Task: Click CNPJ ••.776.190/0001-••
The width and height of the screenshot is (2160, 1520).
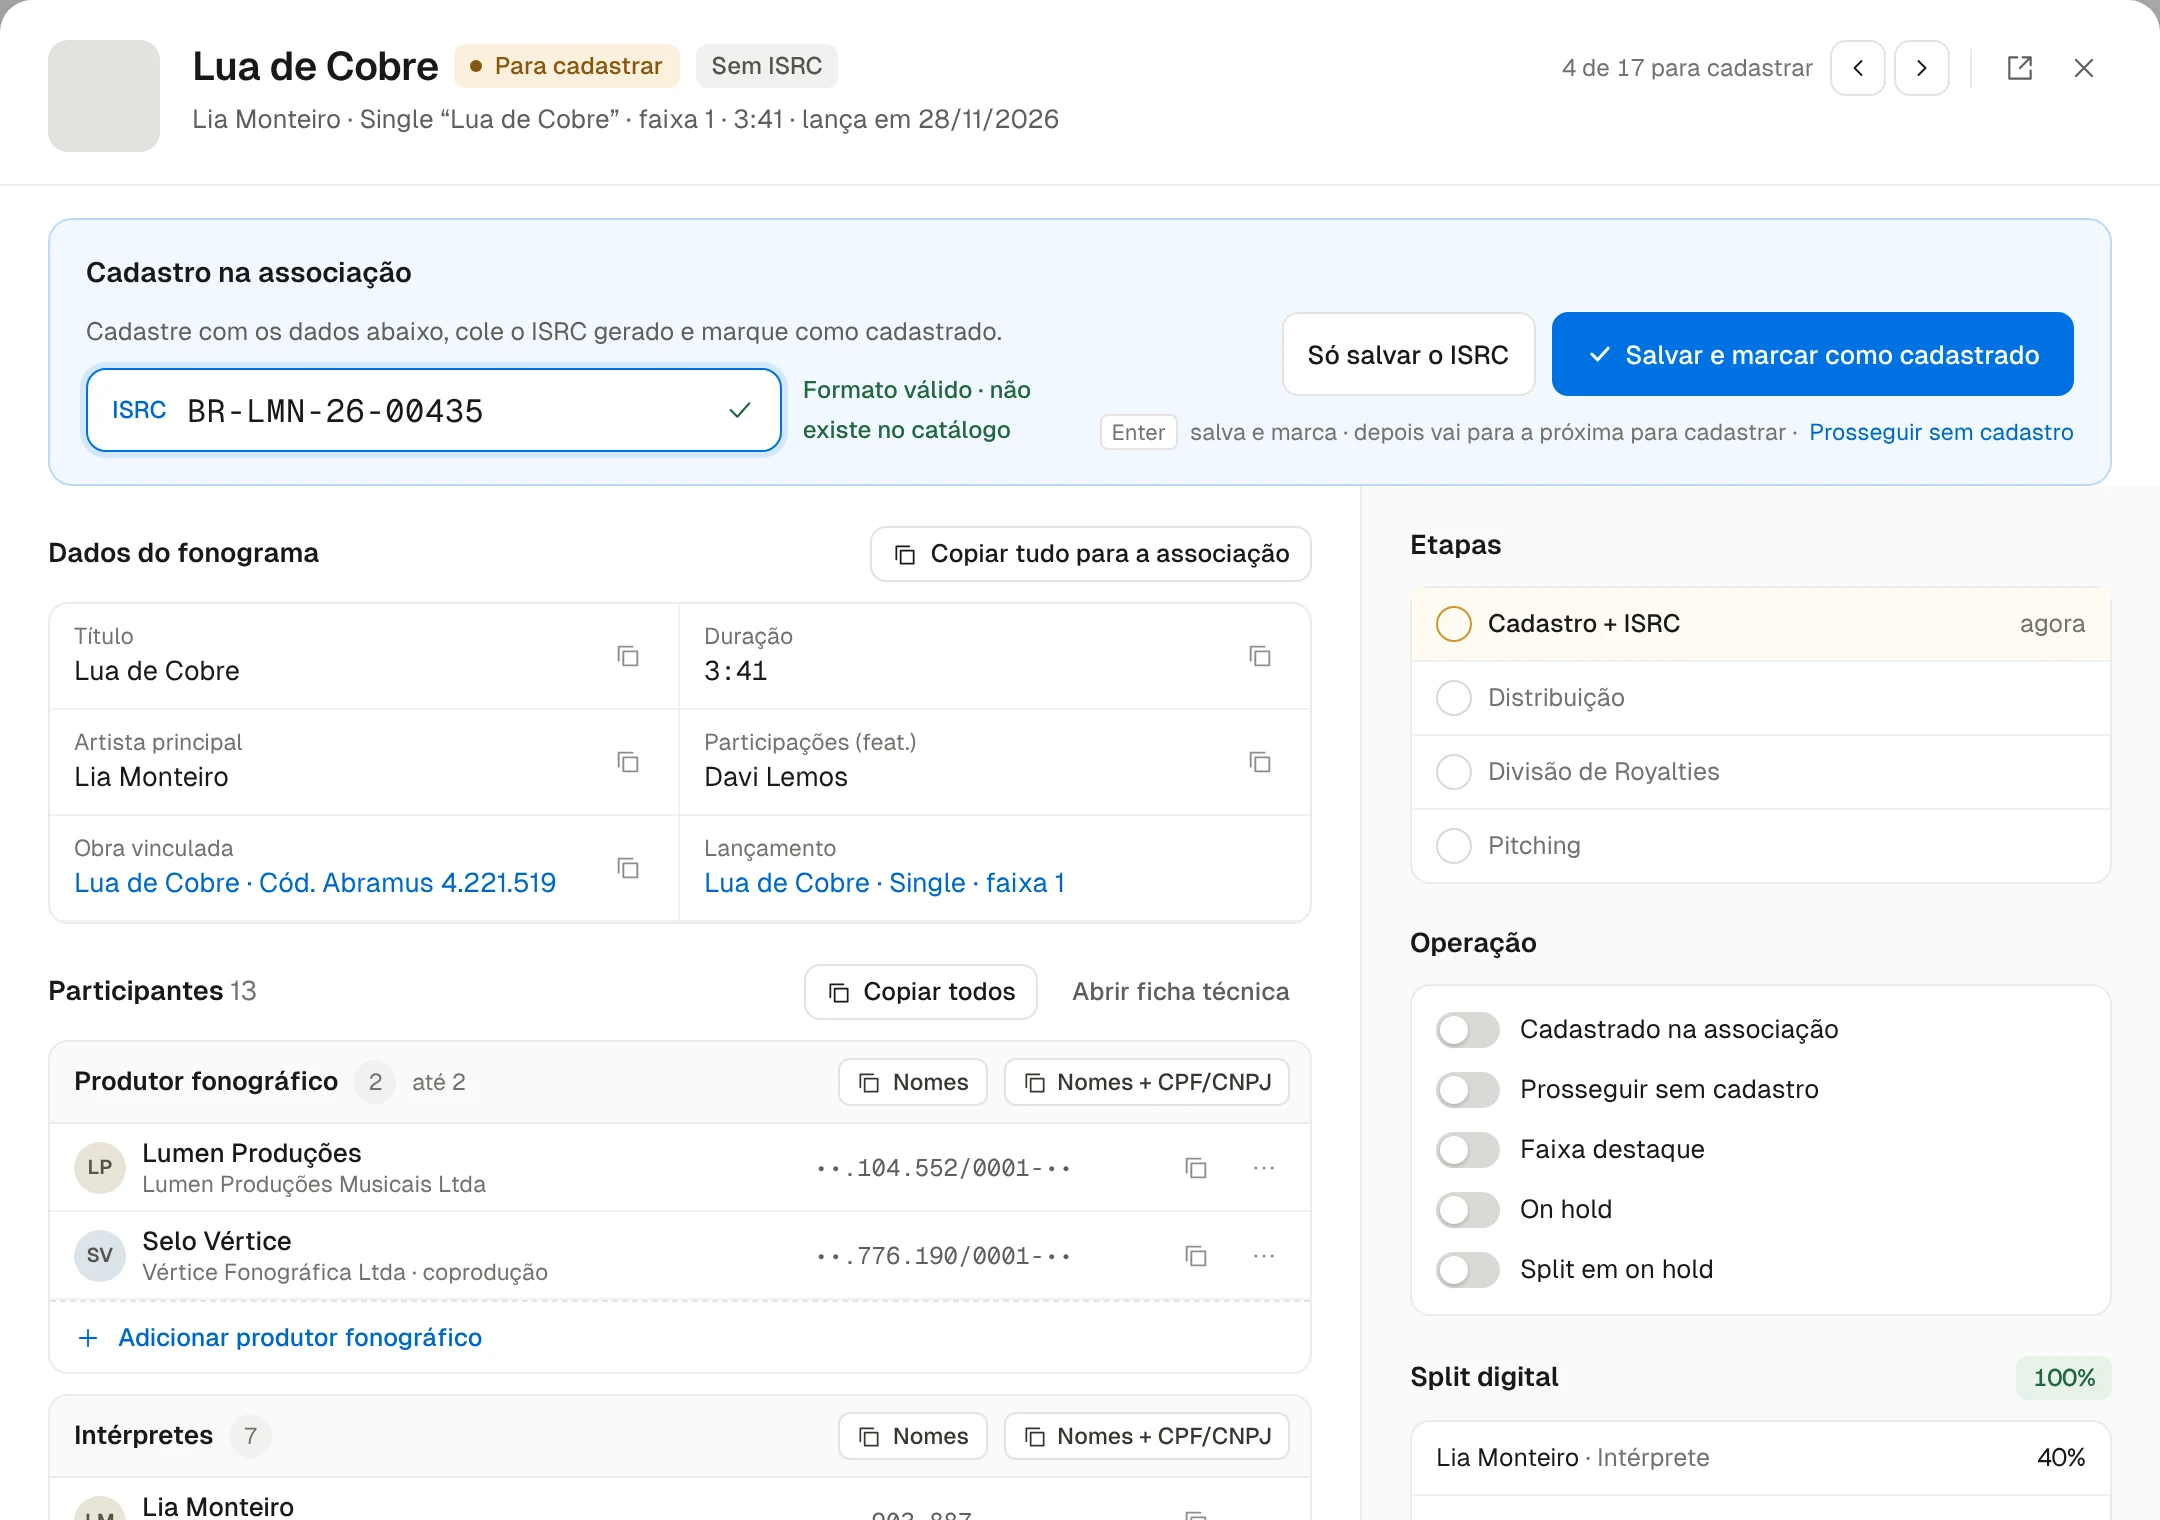Action: [943, 1256]
